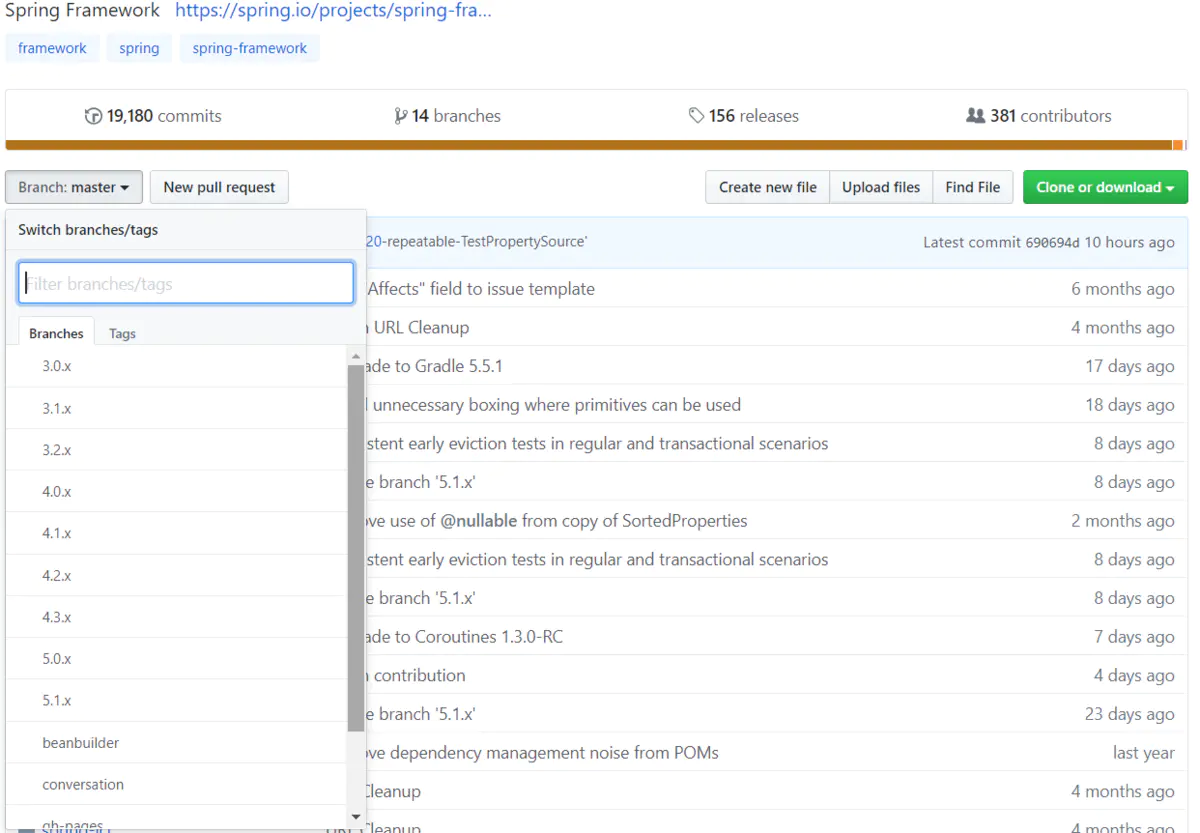Select the 5.0.x branch
This screenshot has width=1200, height=833.
(176, 659)
